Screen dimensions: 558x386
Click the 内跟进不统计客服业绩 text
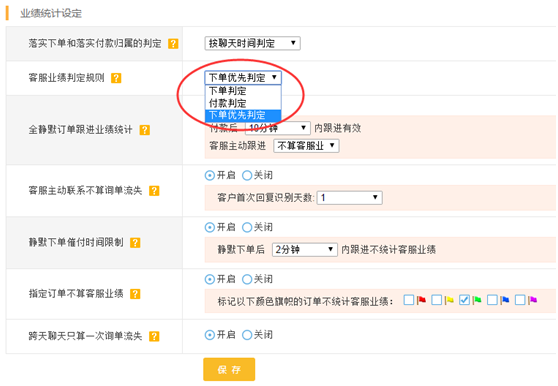point(388,250)
